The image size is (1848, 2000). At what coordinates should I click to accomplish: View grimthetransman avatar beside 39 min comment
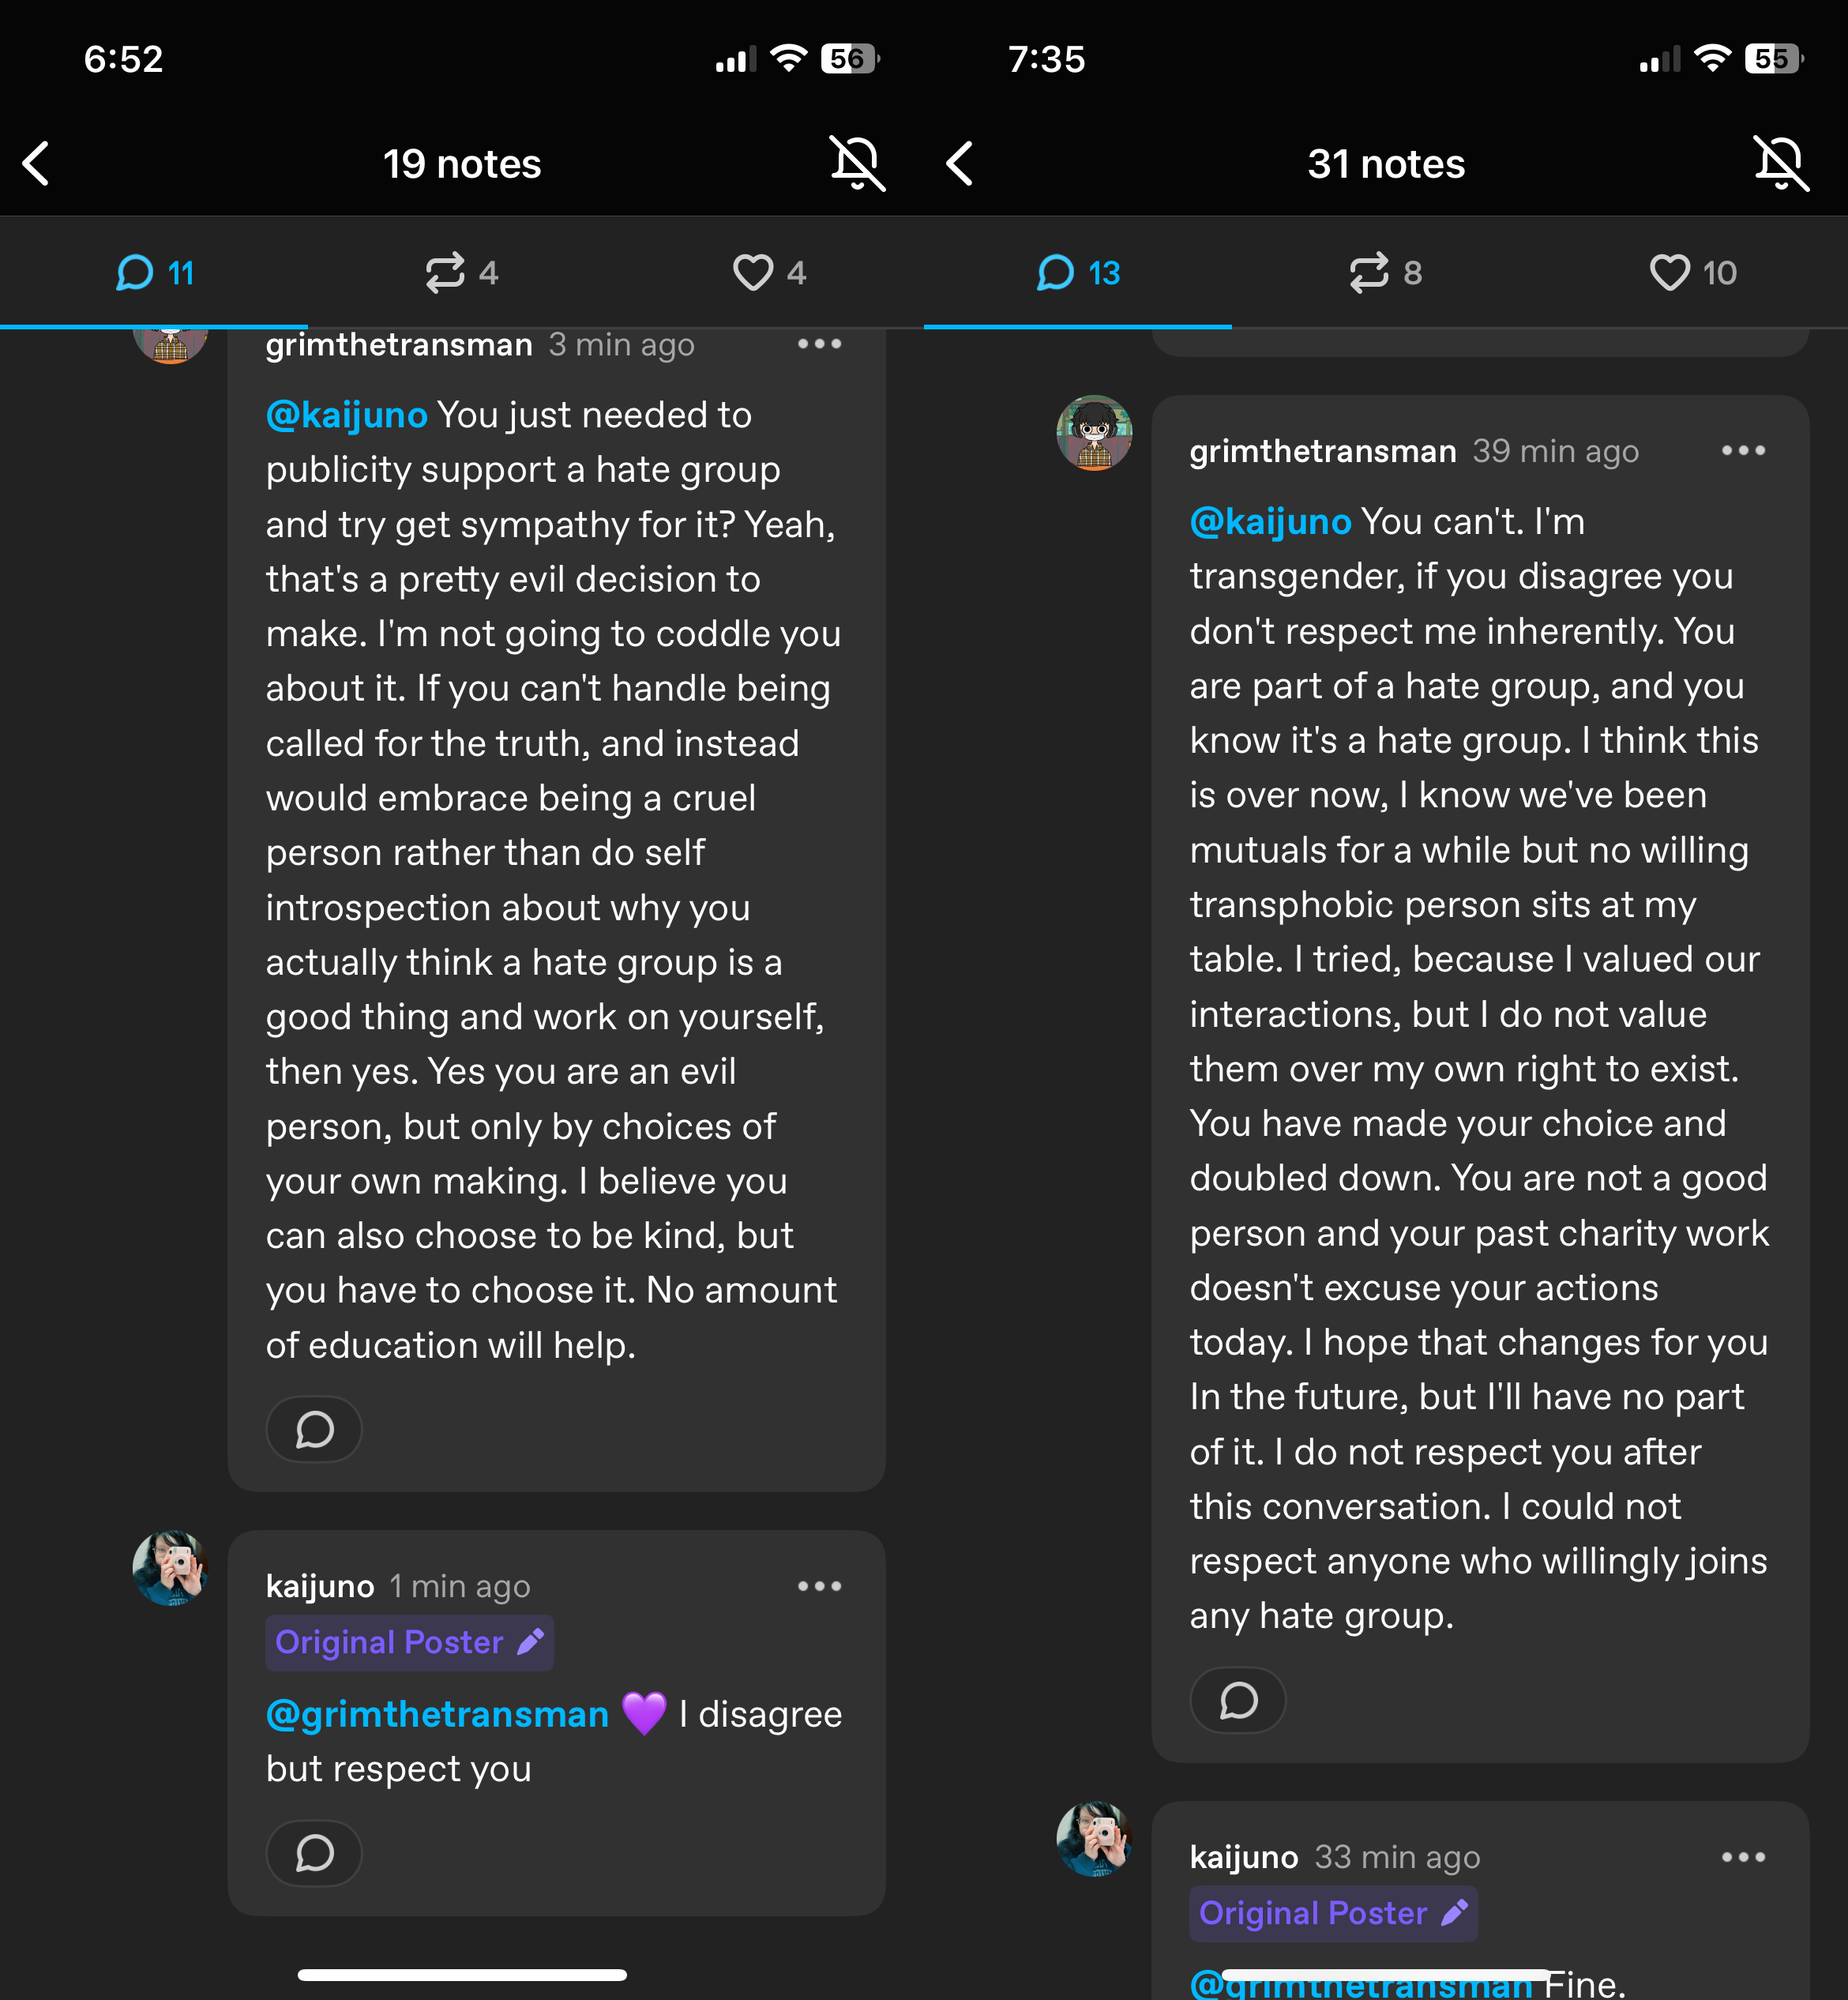[x=1094, y=433]
